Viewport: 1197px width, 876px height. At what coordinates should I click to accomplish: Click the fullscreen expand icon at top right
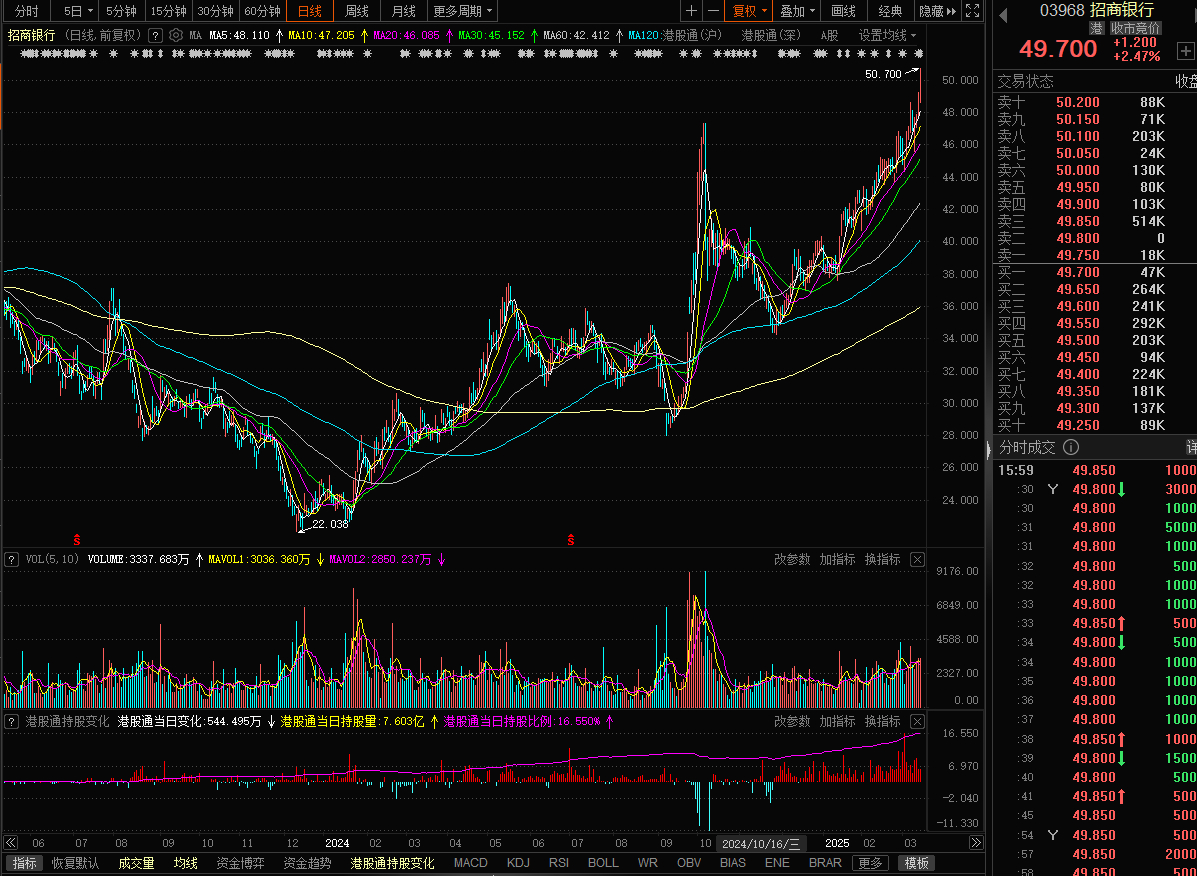coord(975,11)
